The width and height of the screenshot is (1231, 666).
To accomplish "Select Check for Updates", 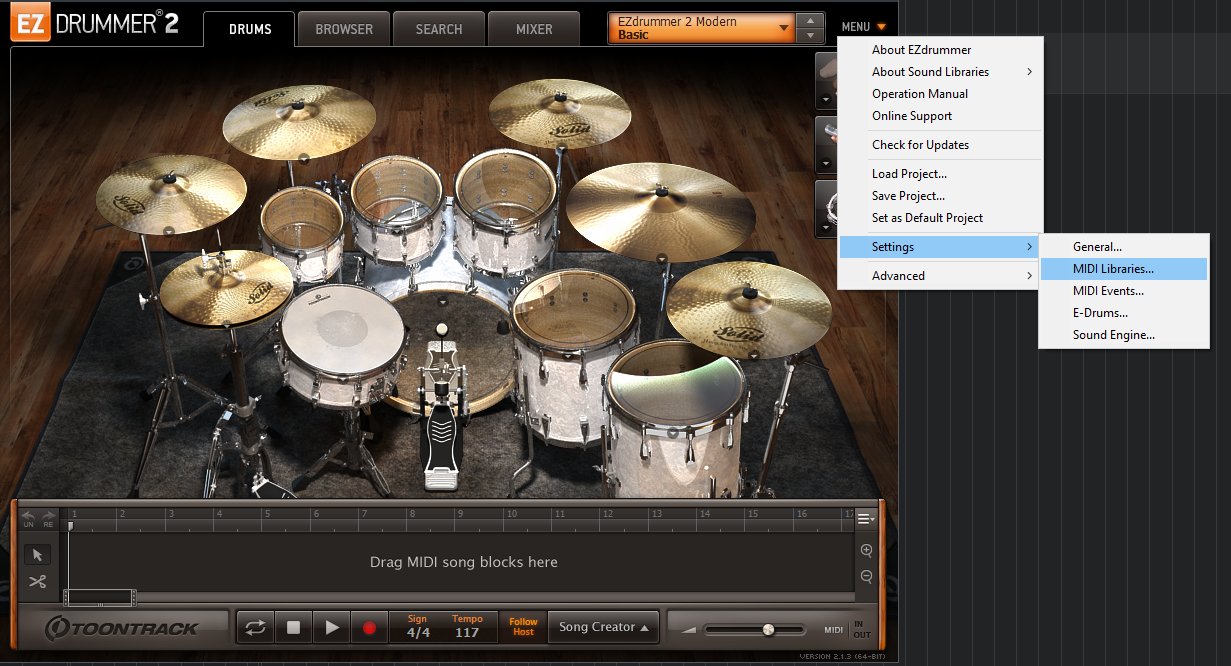I will click(939, 145).
